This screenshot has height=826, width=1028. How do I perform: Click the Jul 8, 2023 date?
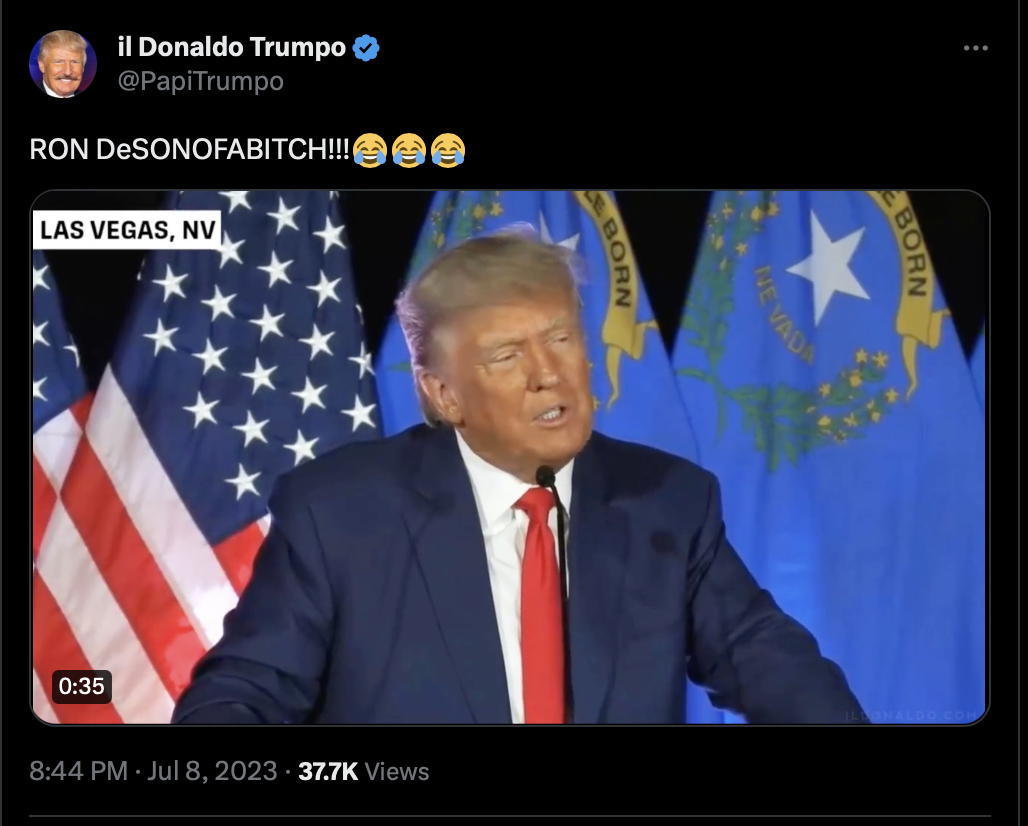(x=212, y=771)
